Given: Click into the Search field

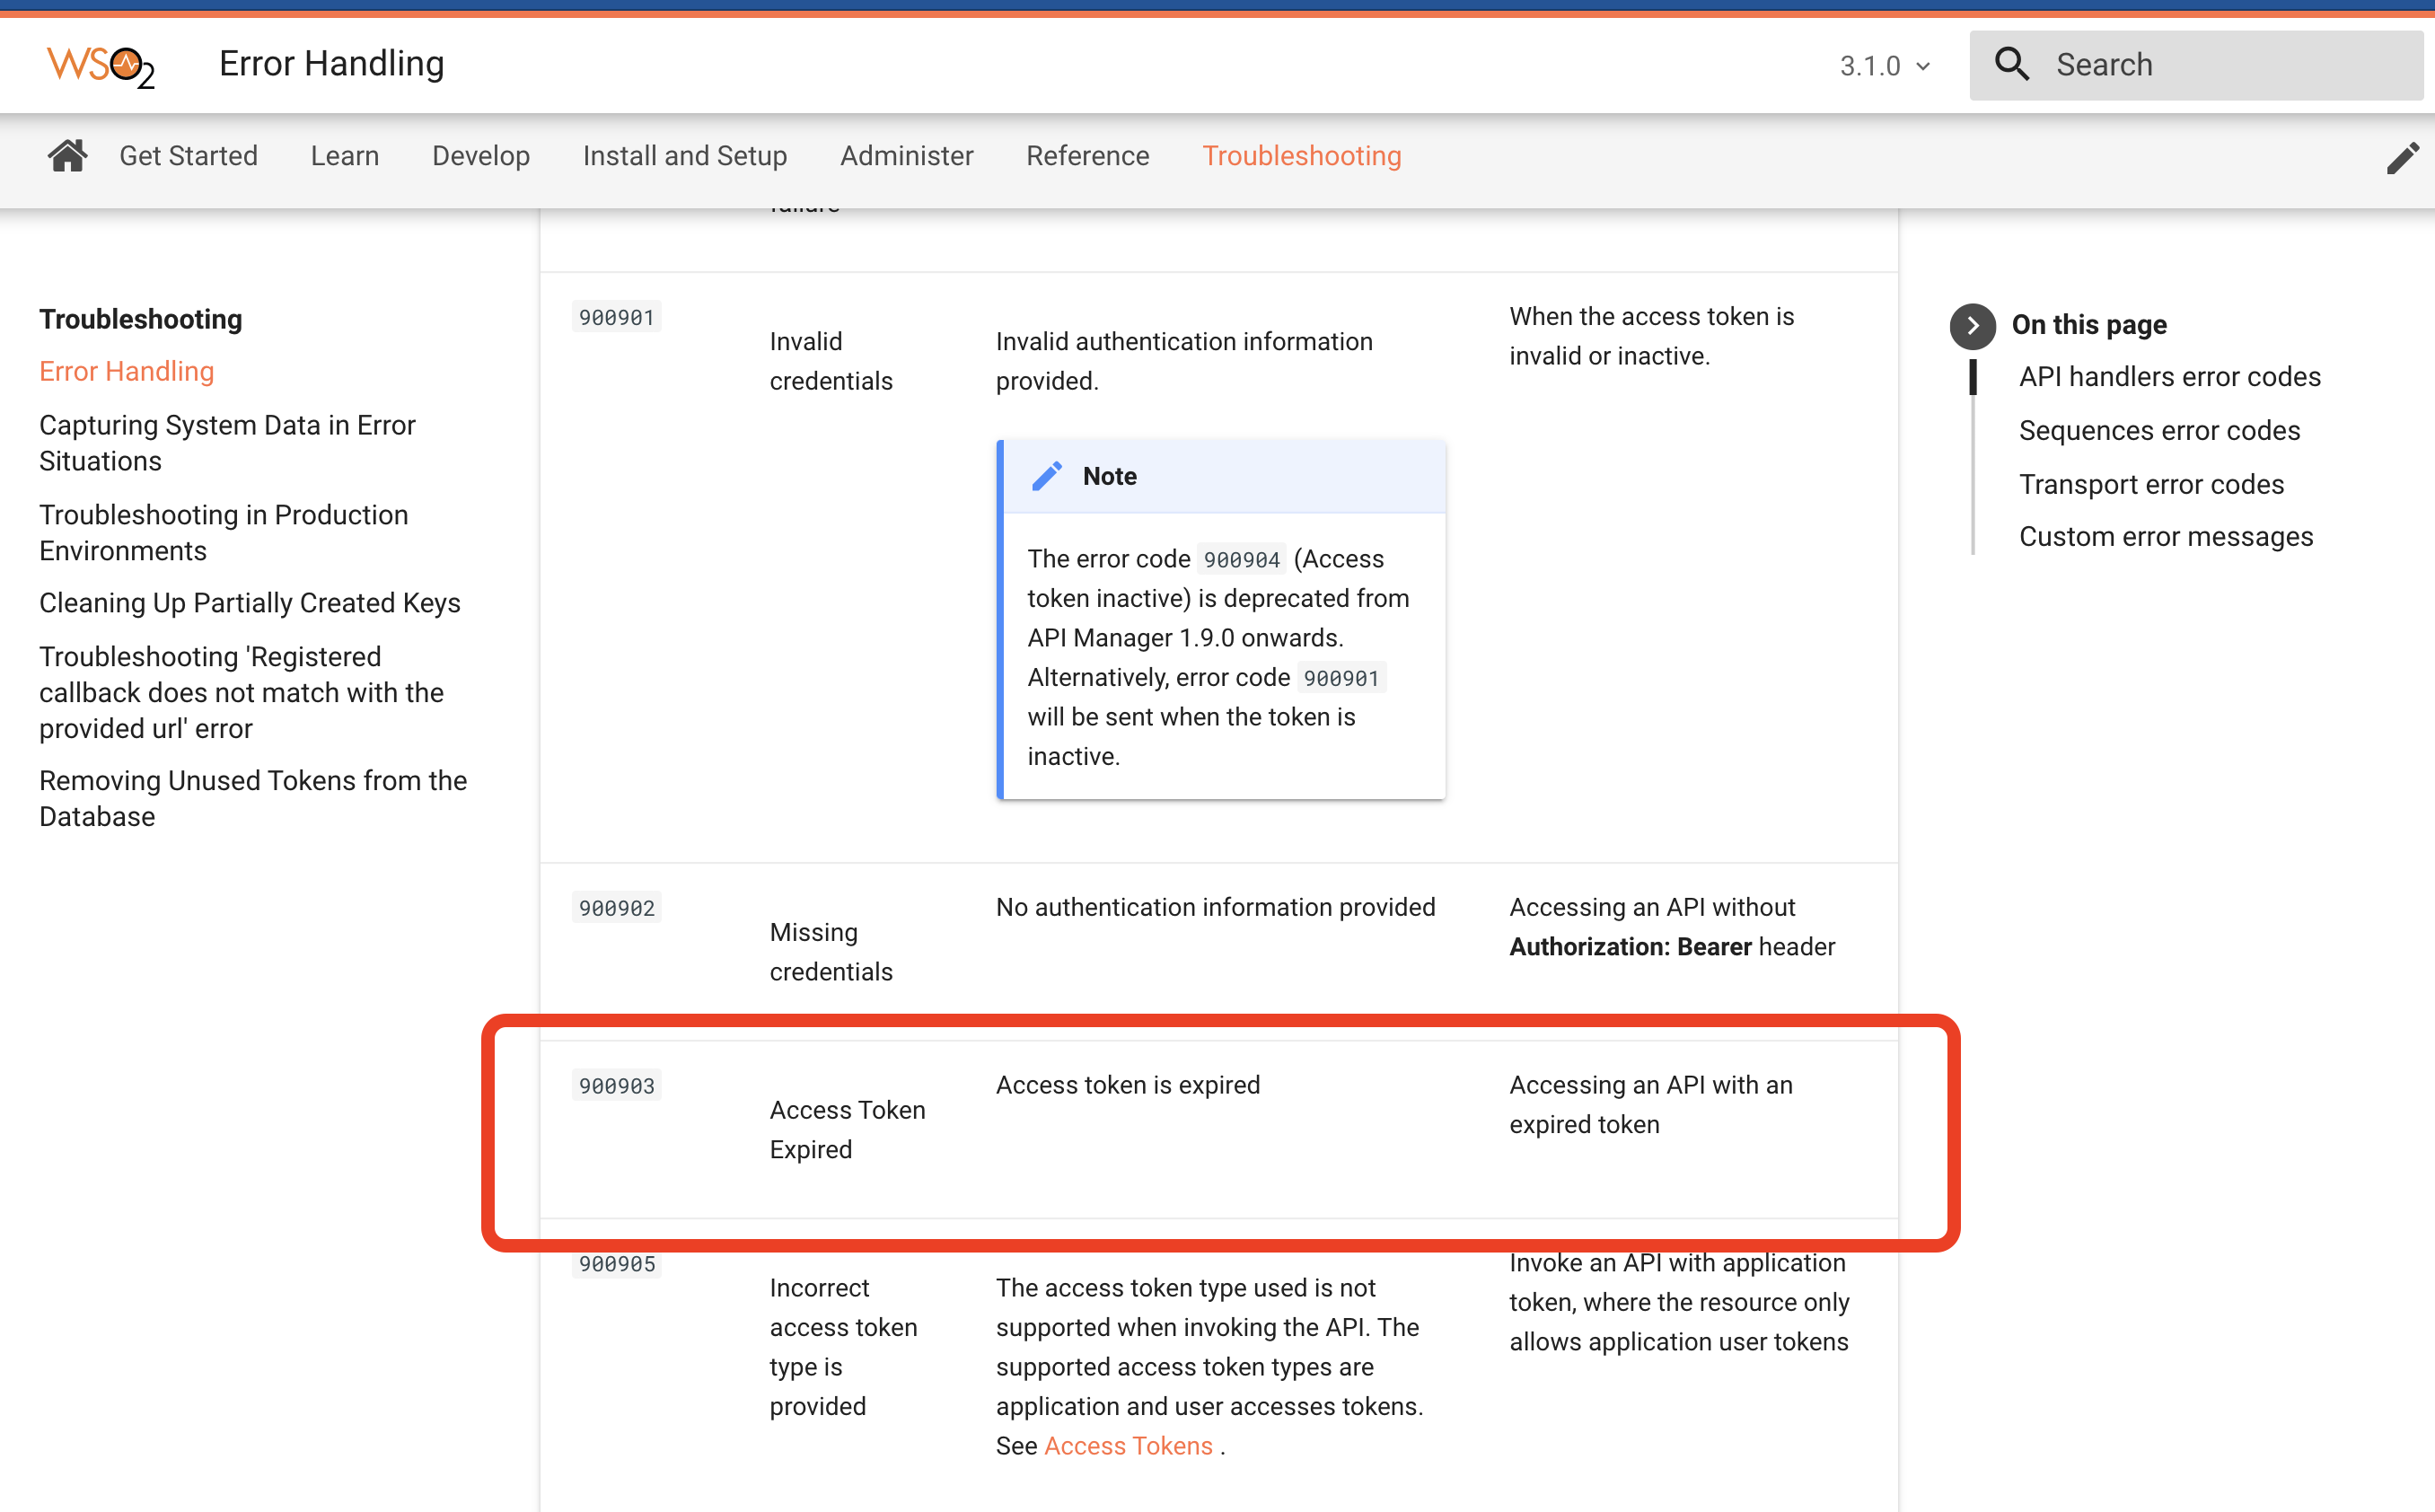Looking at the screenshot, I should coord(2196,65).
